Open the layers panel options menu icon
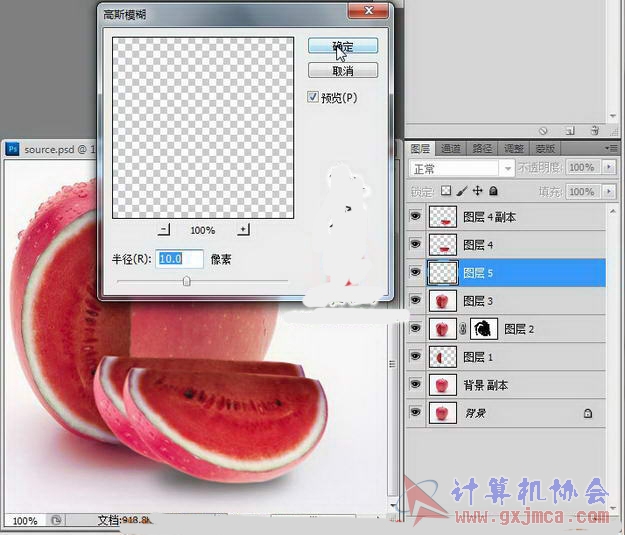This screenshot has height=535, width=625. tap(610, 148)
